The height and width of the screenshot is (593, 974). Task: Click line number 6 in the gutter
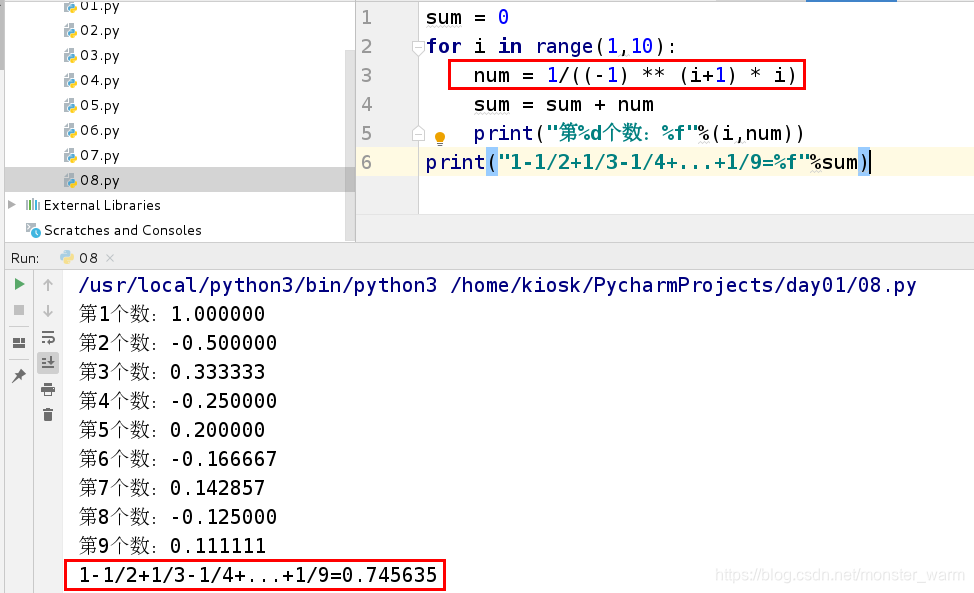coord(366,162)
